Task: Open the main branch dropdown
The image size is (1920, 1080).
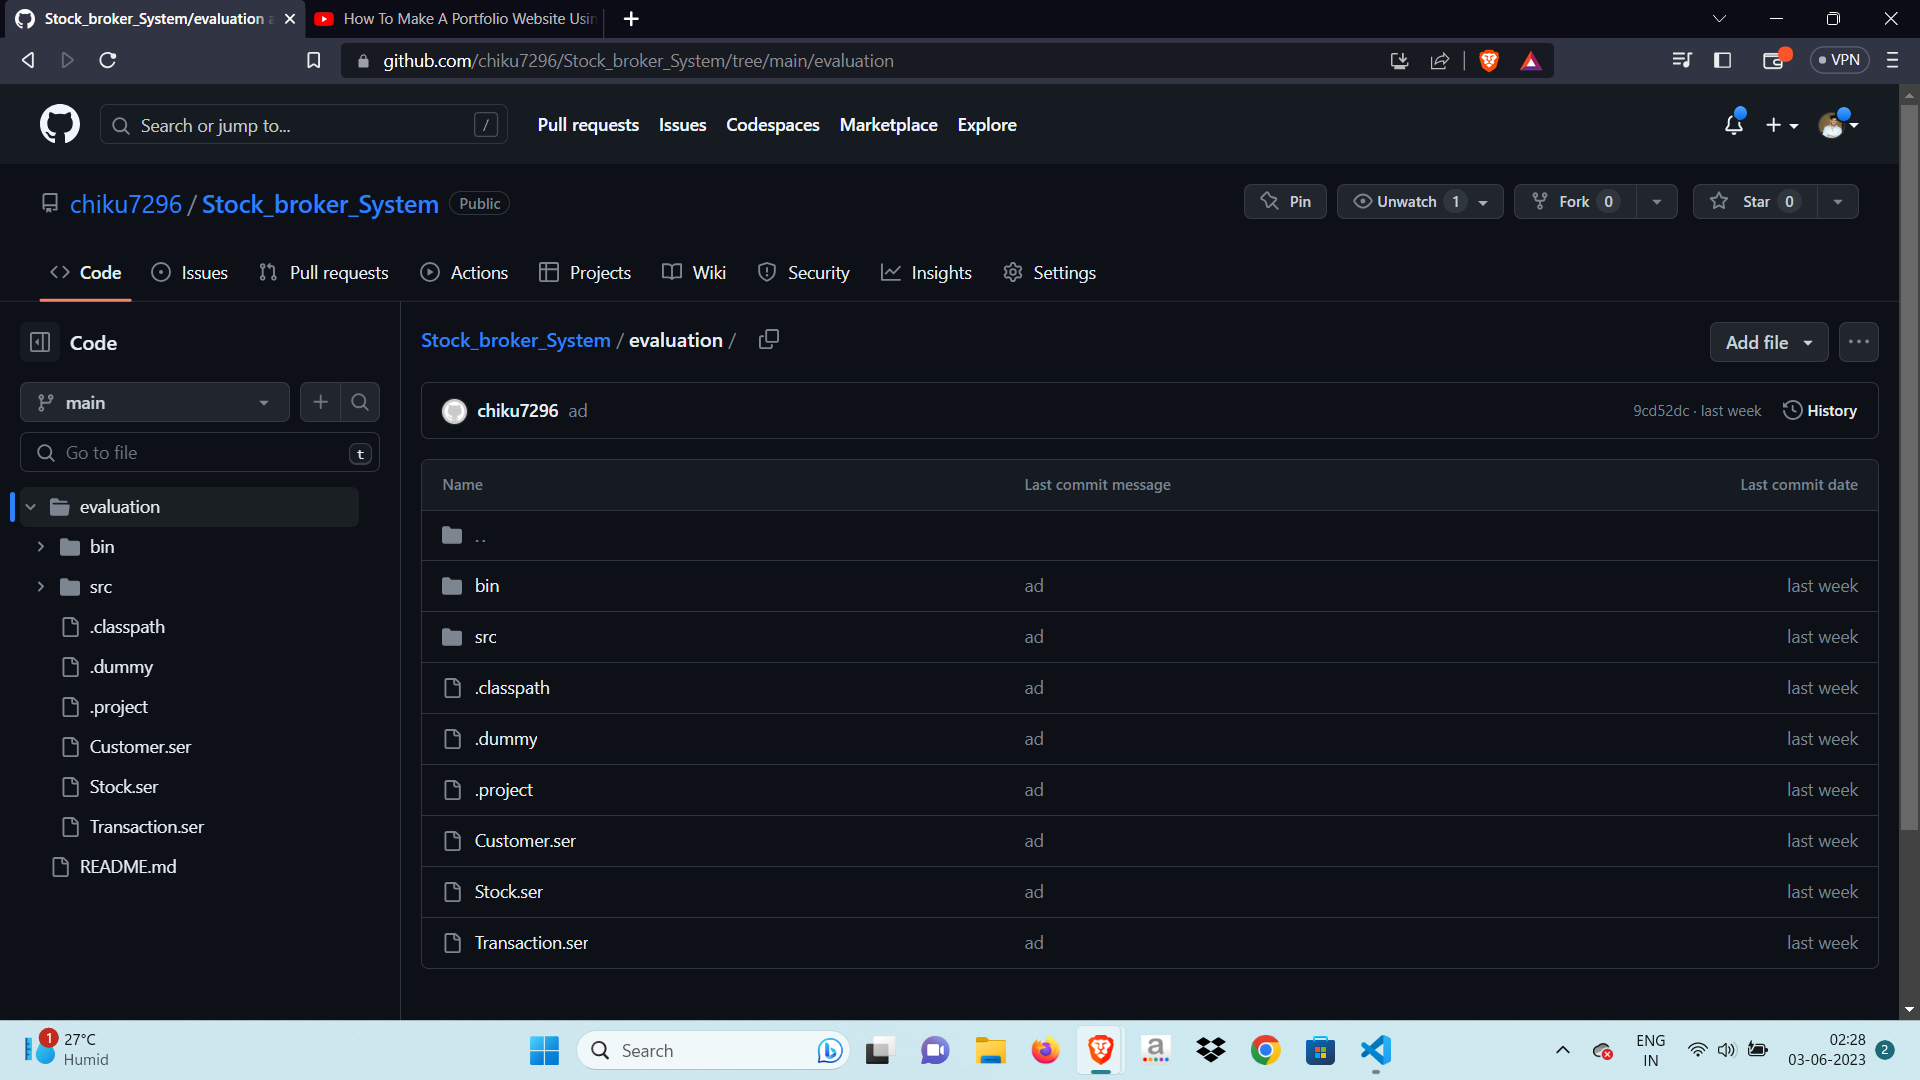Action: (x=155, y=402)
